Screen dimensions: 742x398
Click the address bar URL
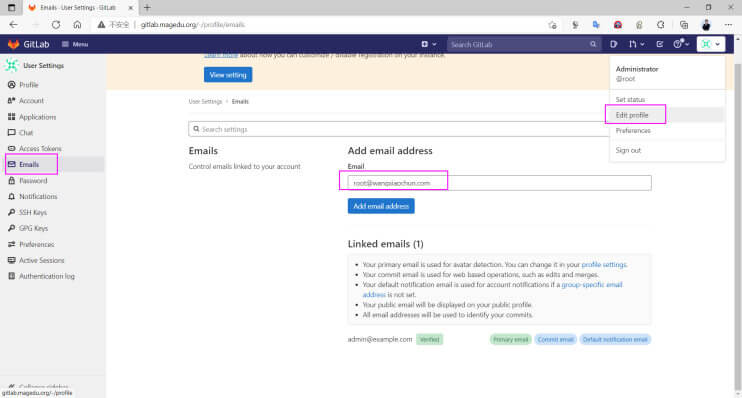pyautogui.click(x=192, y=25)
